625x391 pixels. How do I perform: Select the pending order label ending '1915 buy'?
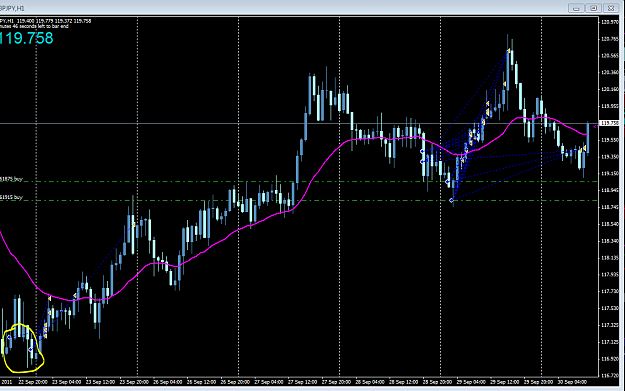tap(11, 197)
